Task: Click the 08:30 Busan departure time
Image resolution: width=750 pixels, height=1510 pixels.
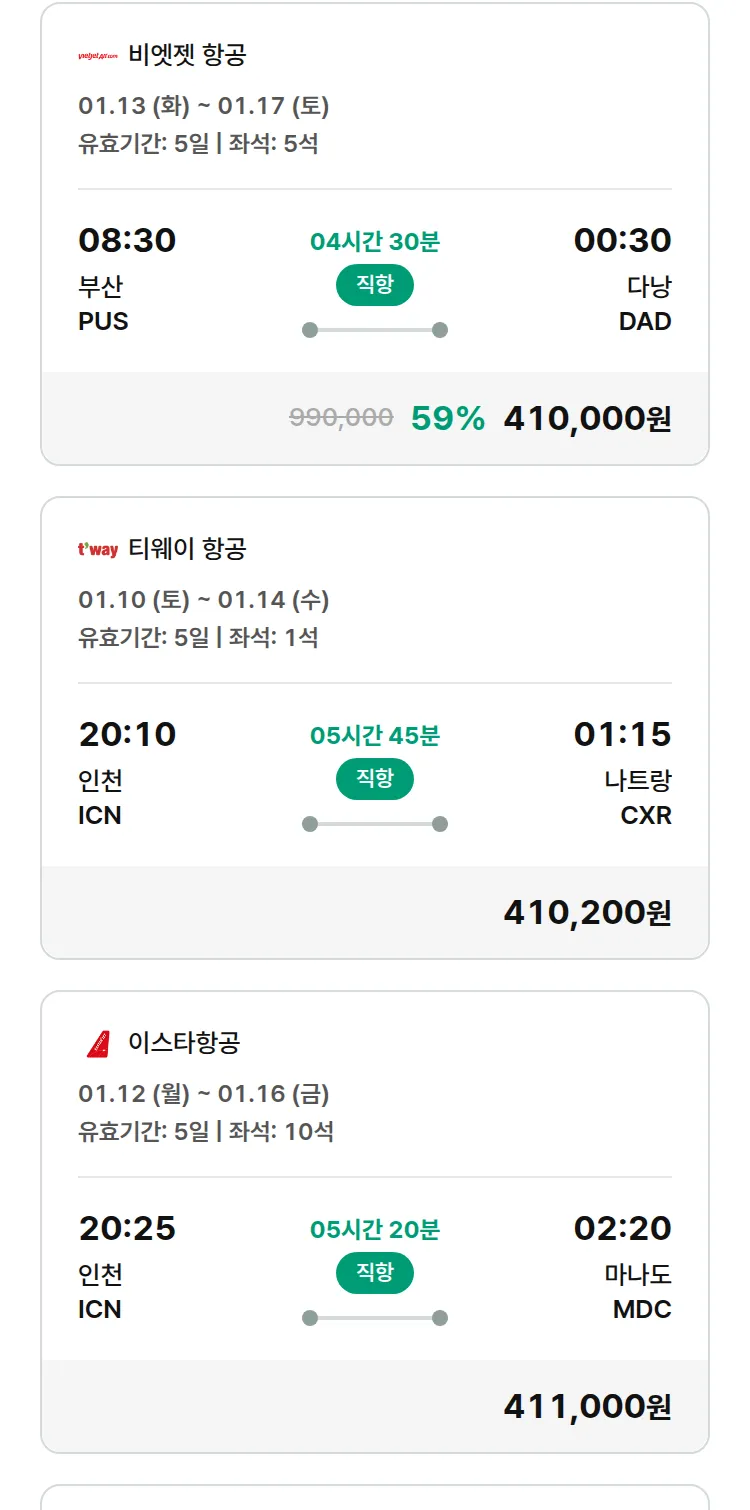Action: click(x=127, y=240)
